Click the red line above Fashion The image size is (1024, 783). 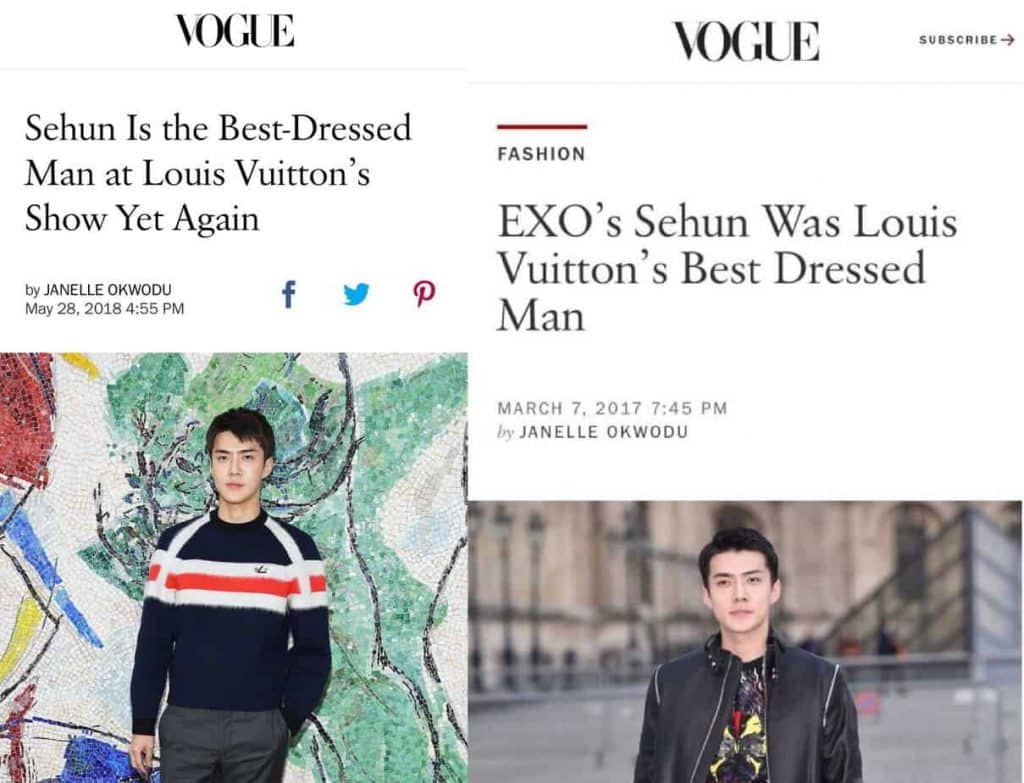point(542,127)
